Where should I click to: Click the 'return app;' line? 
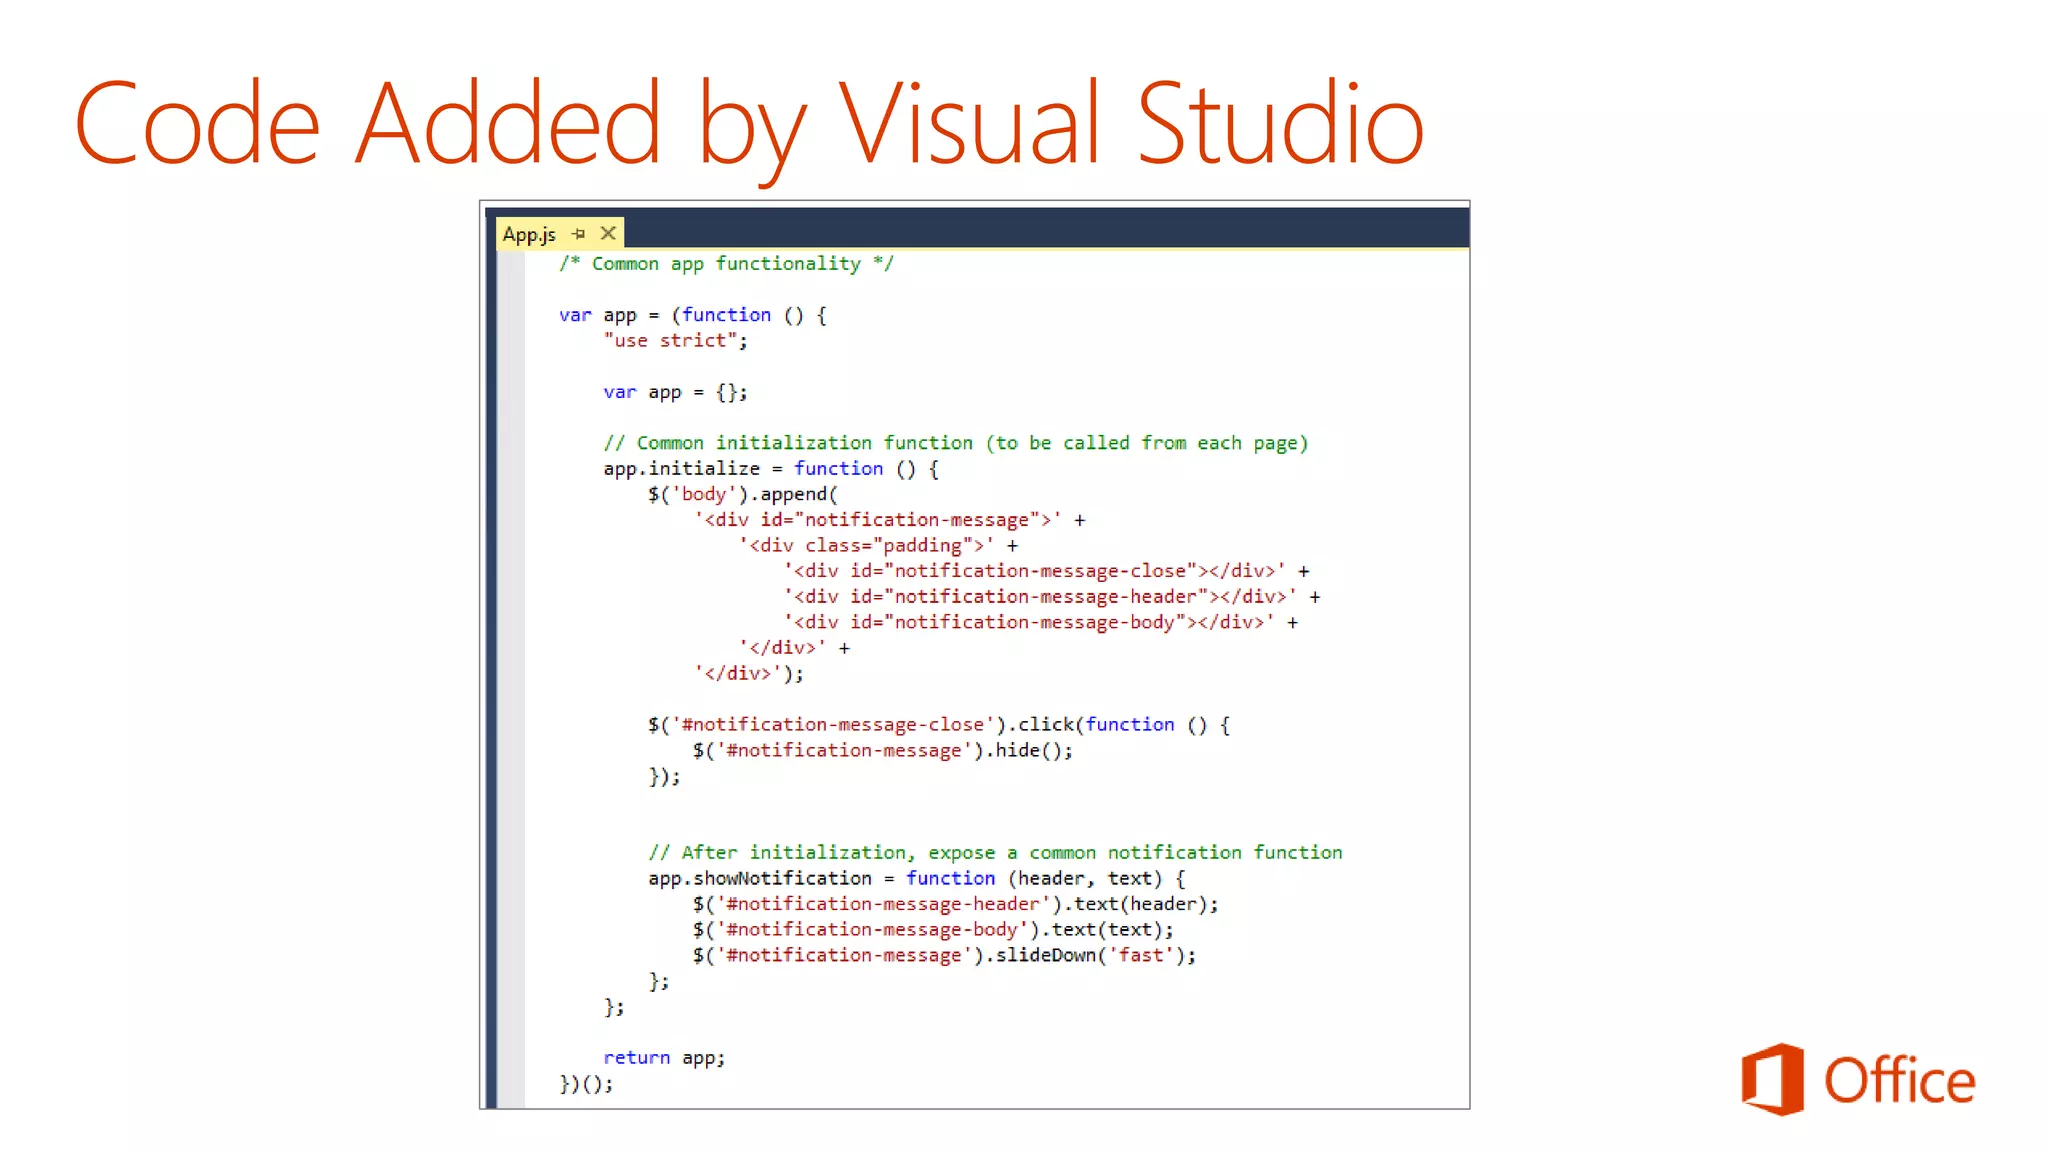point(664,1058)
